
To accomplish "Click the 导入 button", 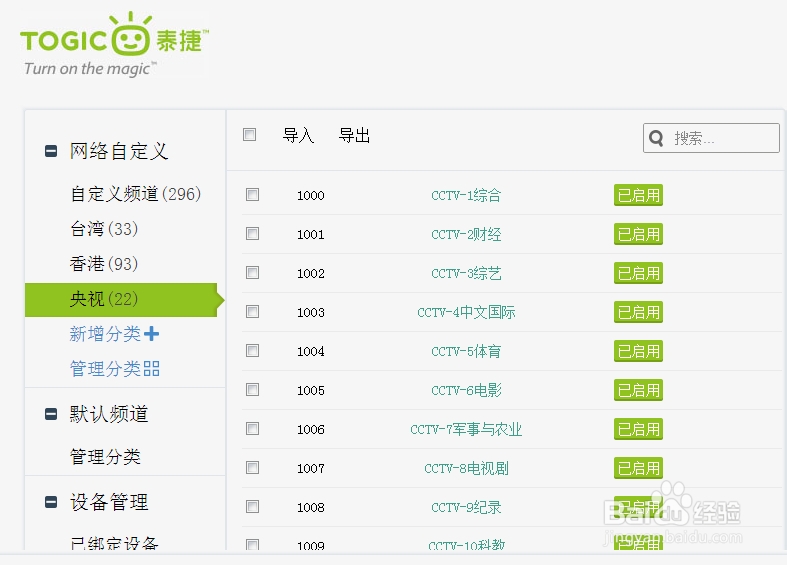I will 298,135.
